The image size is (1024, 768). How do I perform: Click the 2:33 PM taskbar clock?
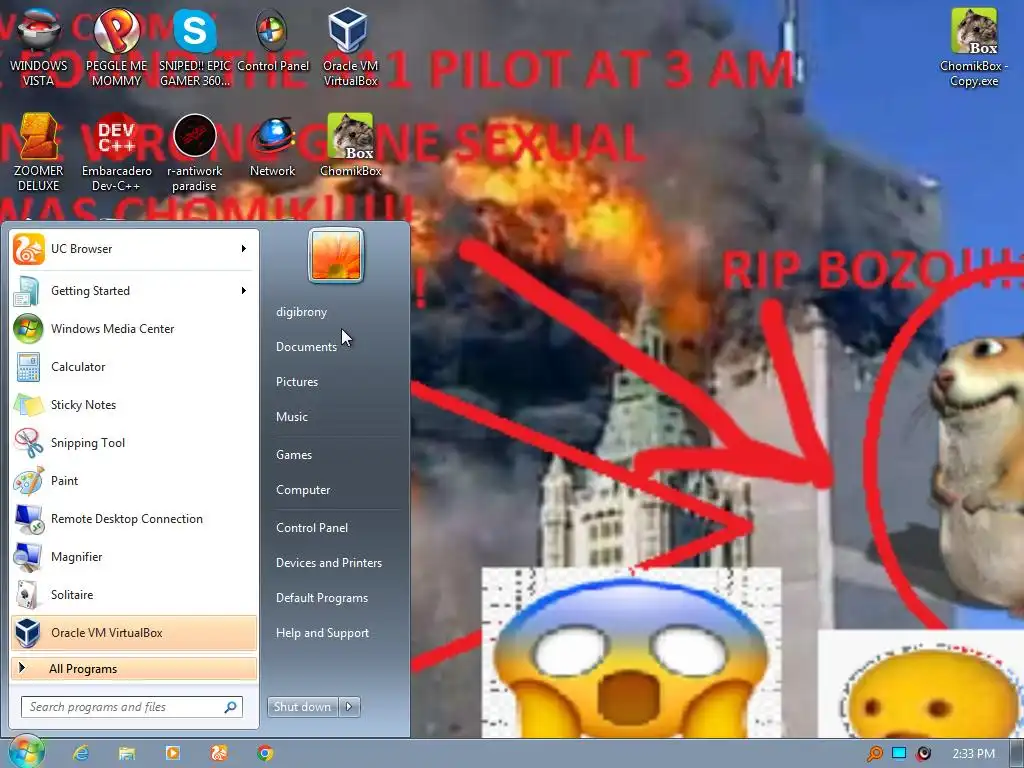pos(973,754)
